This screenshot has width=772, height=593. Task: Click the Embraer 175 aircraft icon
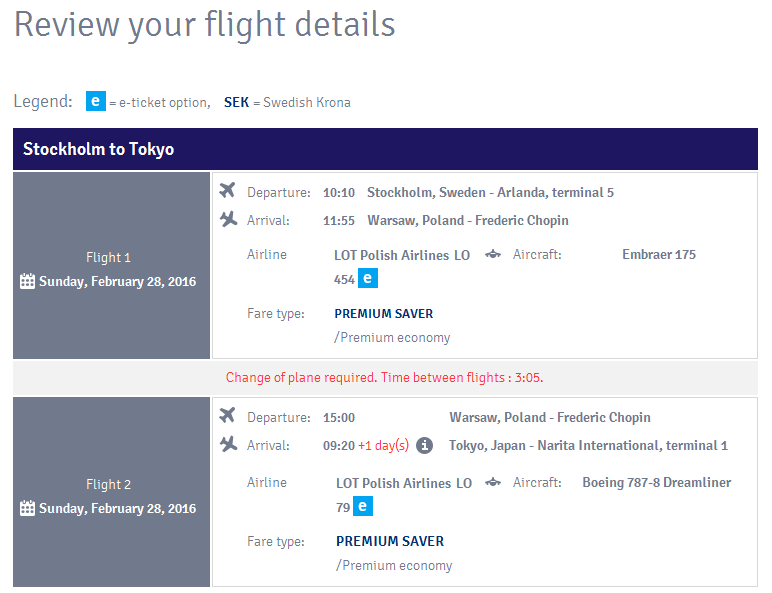coord(492,255)
